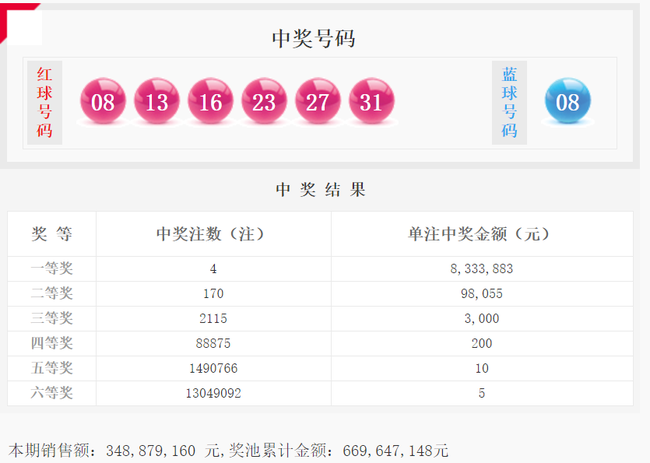Click red ball number 23

264,101
